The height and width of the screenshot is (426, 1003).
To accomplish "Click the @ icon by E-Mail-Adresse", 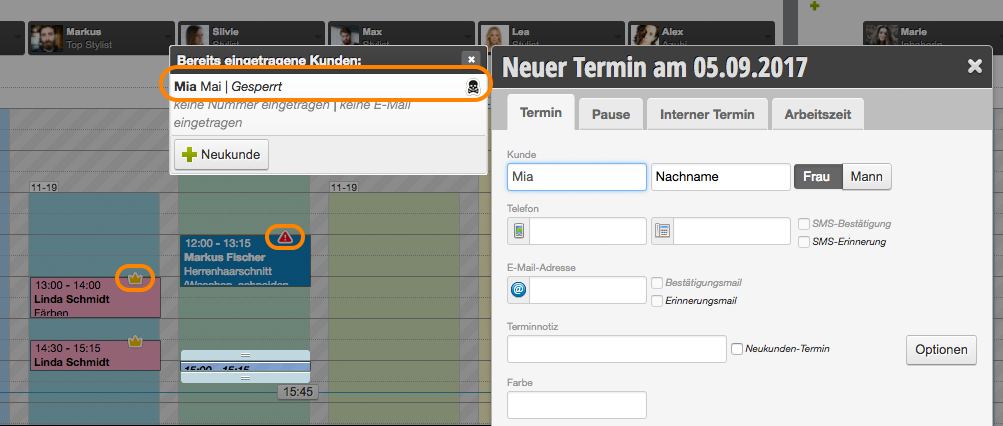I will point(519,290).
